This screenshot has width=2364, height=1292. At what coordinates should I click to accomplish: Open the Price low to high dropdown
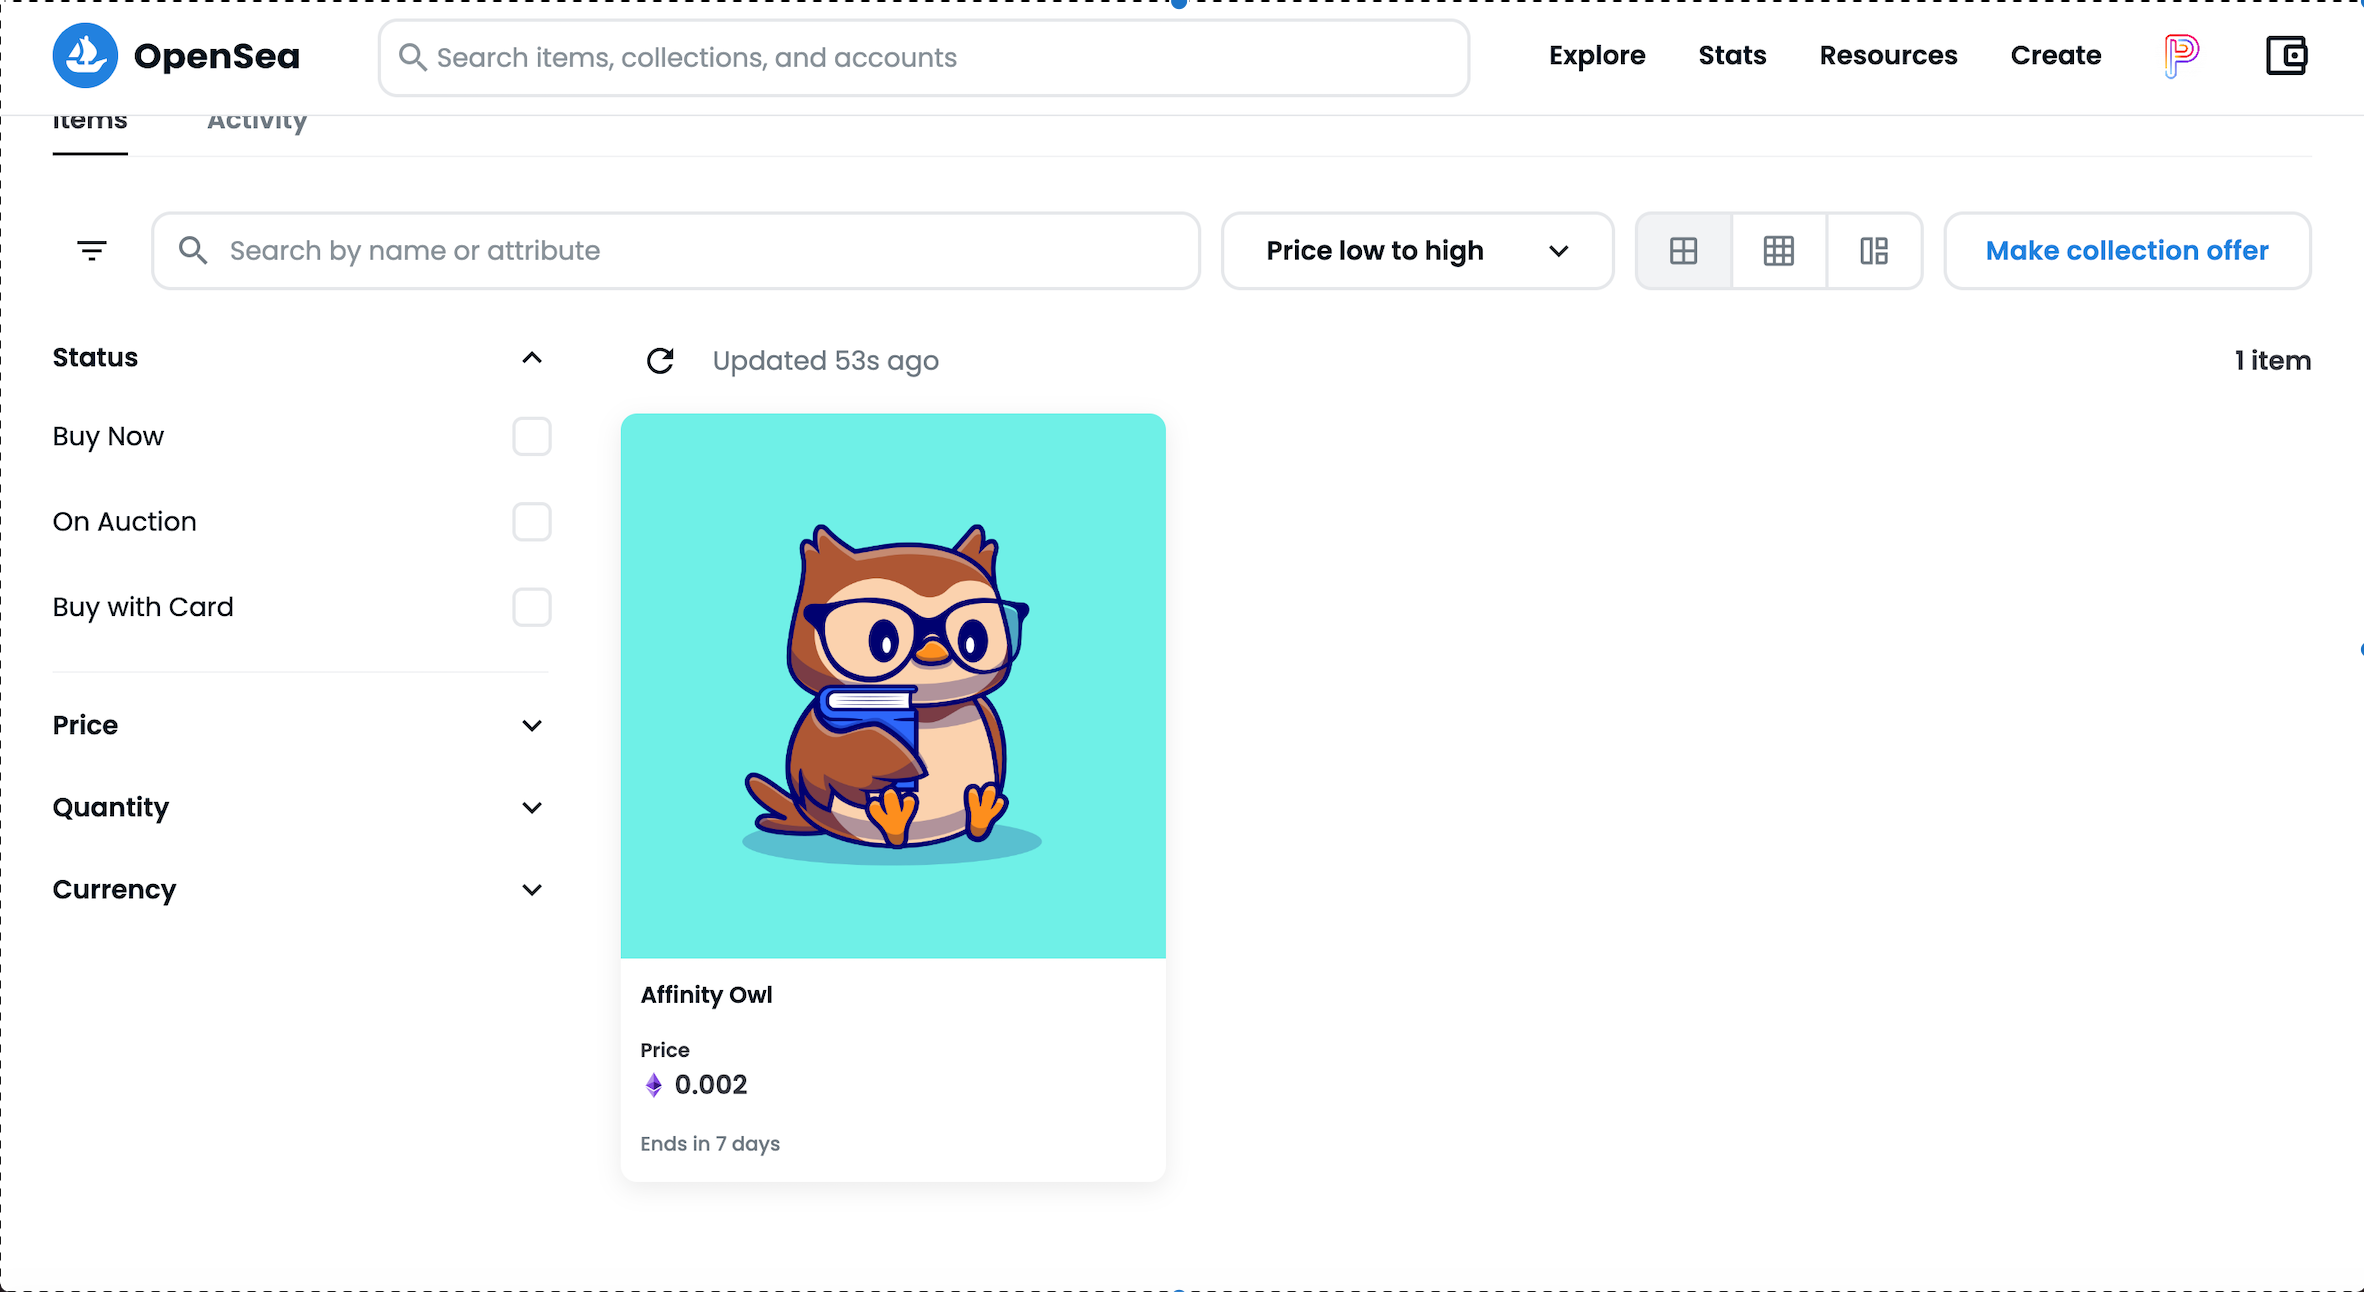point(1417,251)
